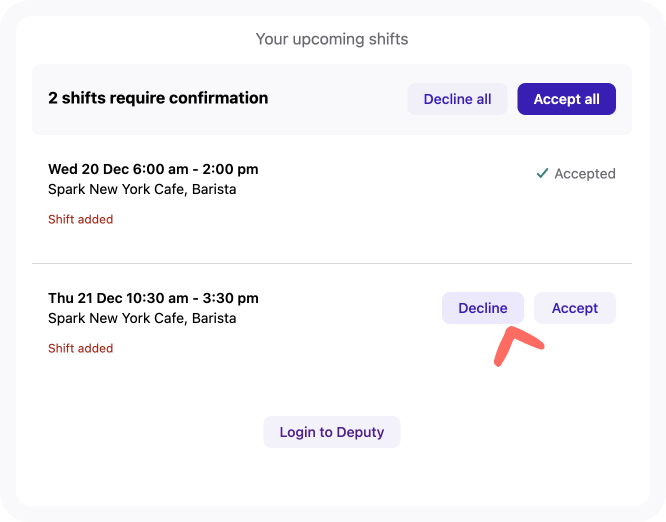
Task: Click the green checkmark next to Accepted
Action: tap(542, 173)
